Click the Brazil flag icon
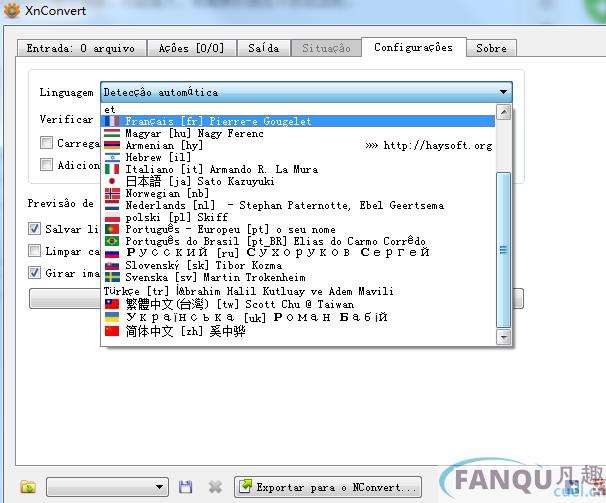Image resolution: width=606 pixels, height=503 pixels. pyautogui.click(x=112, y=241)
